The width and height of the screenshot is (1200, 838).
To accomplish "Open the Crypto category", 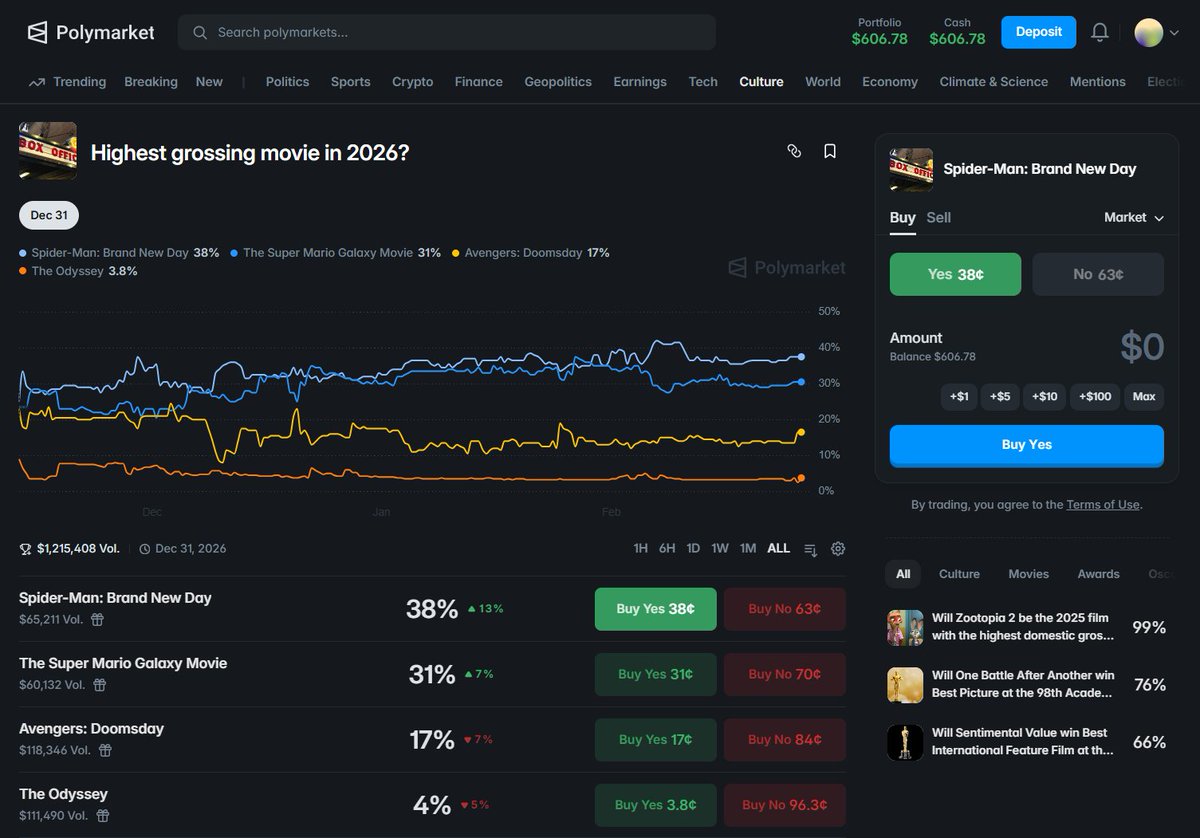I will coord(413,82).
